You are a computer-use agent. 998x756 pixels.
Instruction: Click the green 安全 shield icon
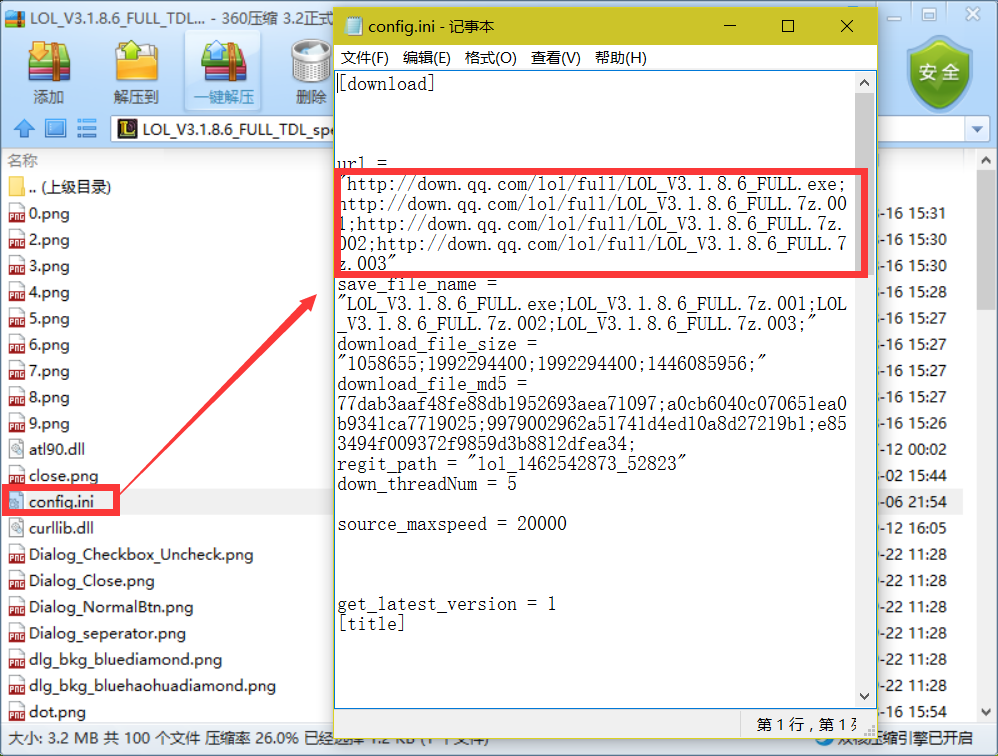point(939,74)
